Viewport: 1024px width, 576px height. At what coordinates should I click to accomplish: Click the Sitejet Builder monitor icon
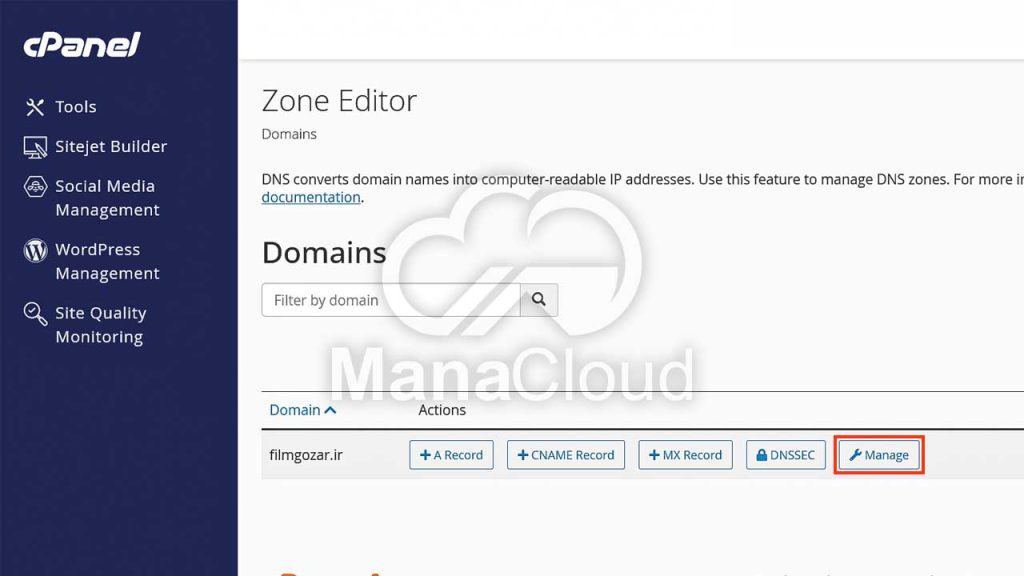(x=35, y=147)
